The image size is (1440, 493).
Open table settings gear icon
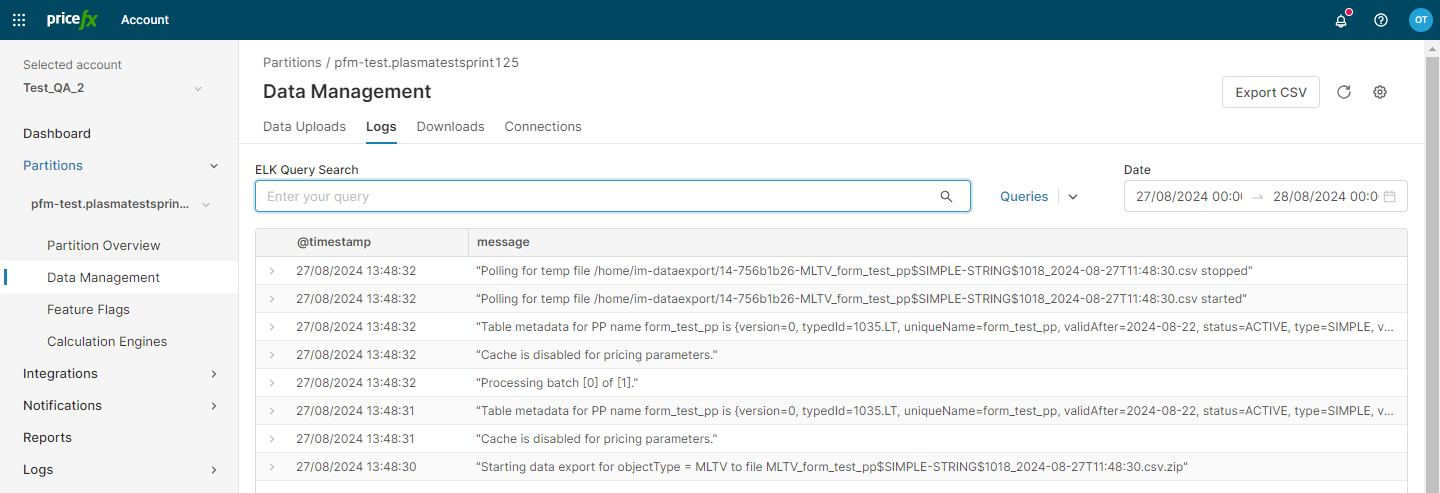(1380, 92)
